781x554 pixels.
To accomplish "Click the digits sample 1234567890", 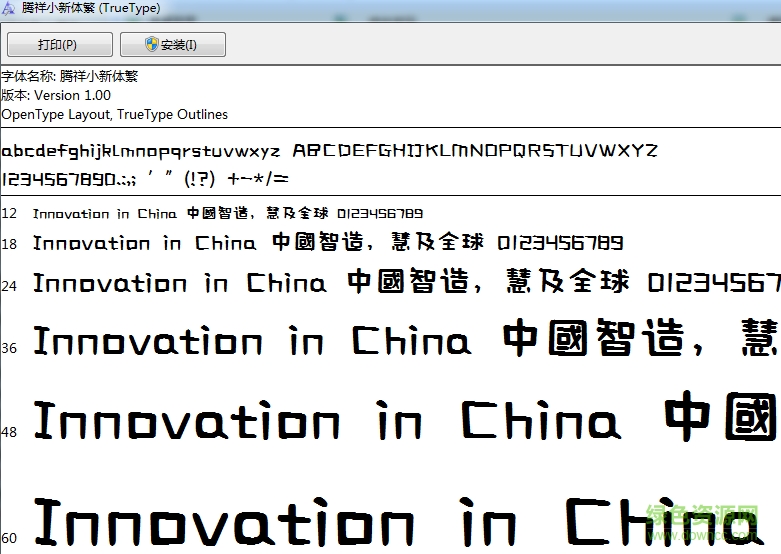I will 58,179.
